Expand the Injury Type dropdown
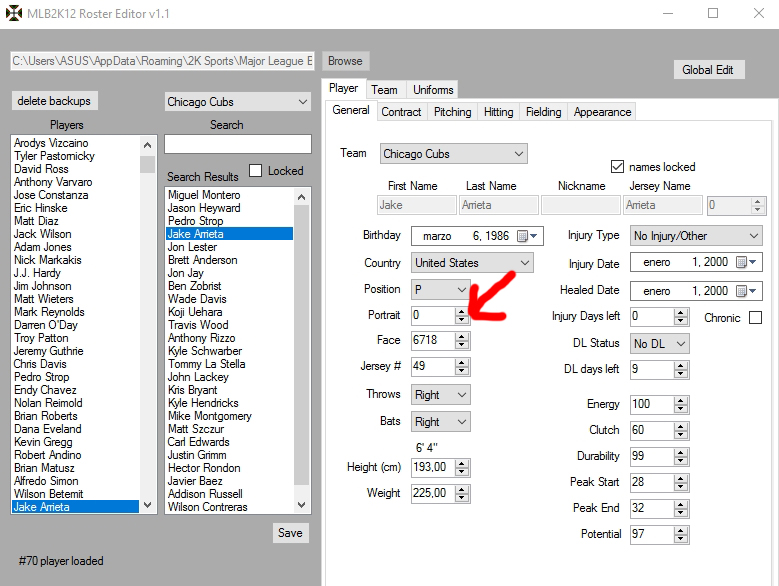779x586 pixels. coord(696,236)
